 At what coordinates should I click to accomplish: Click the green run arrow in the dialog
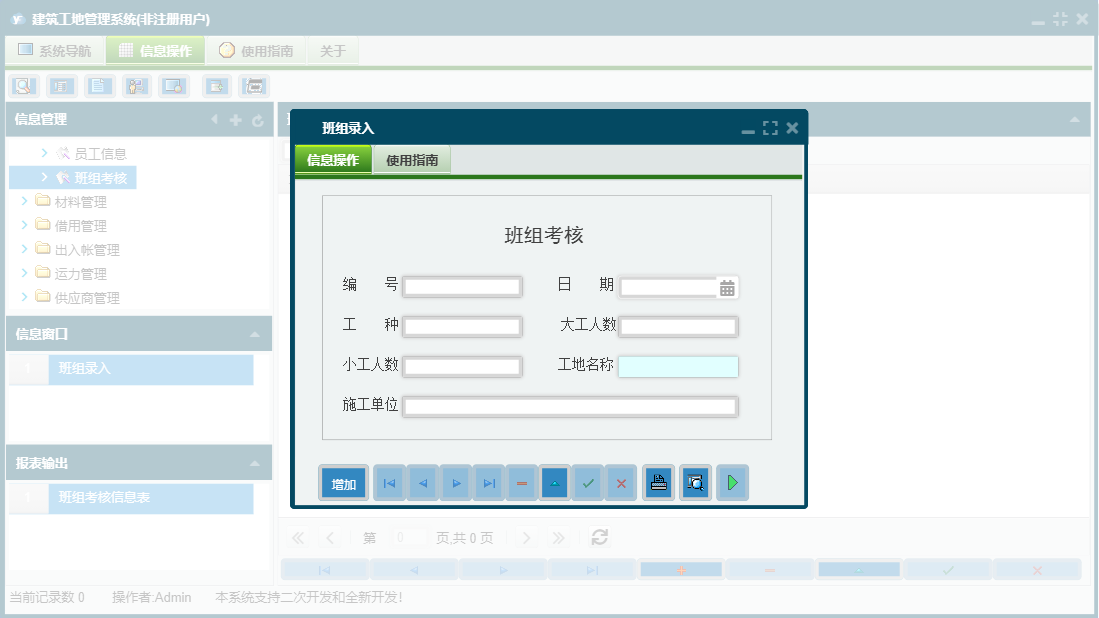click(x=732, y=482)
